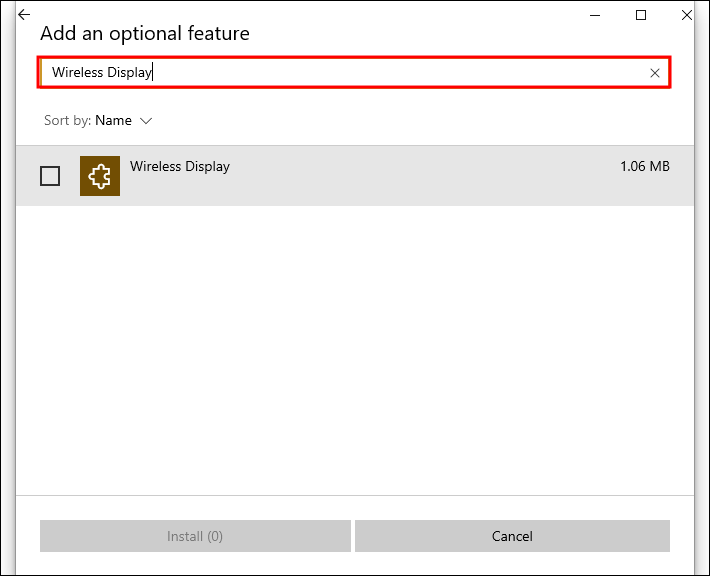Screen dimensions: 710x576
Task: Click the "Add an optional feature" heading
Action: (x=145, y=34)
